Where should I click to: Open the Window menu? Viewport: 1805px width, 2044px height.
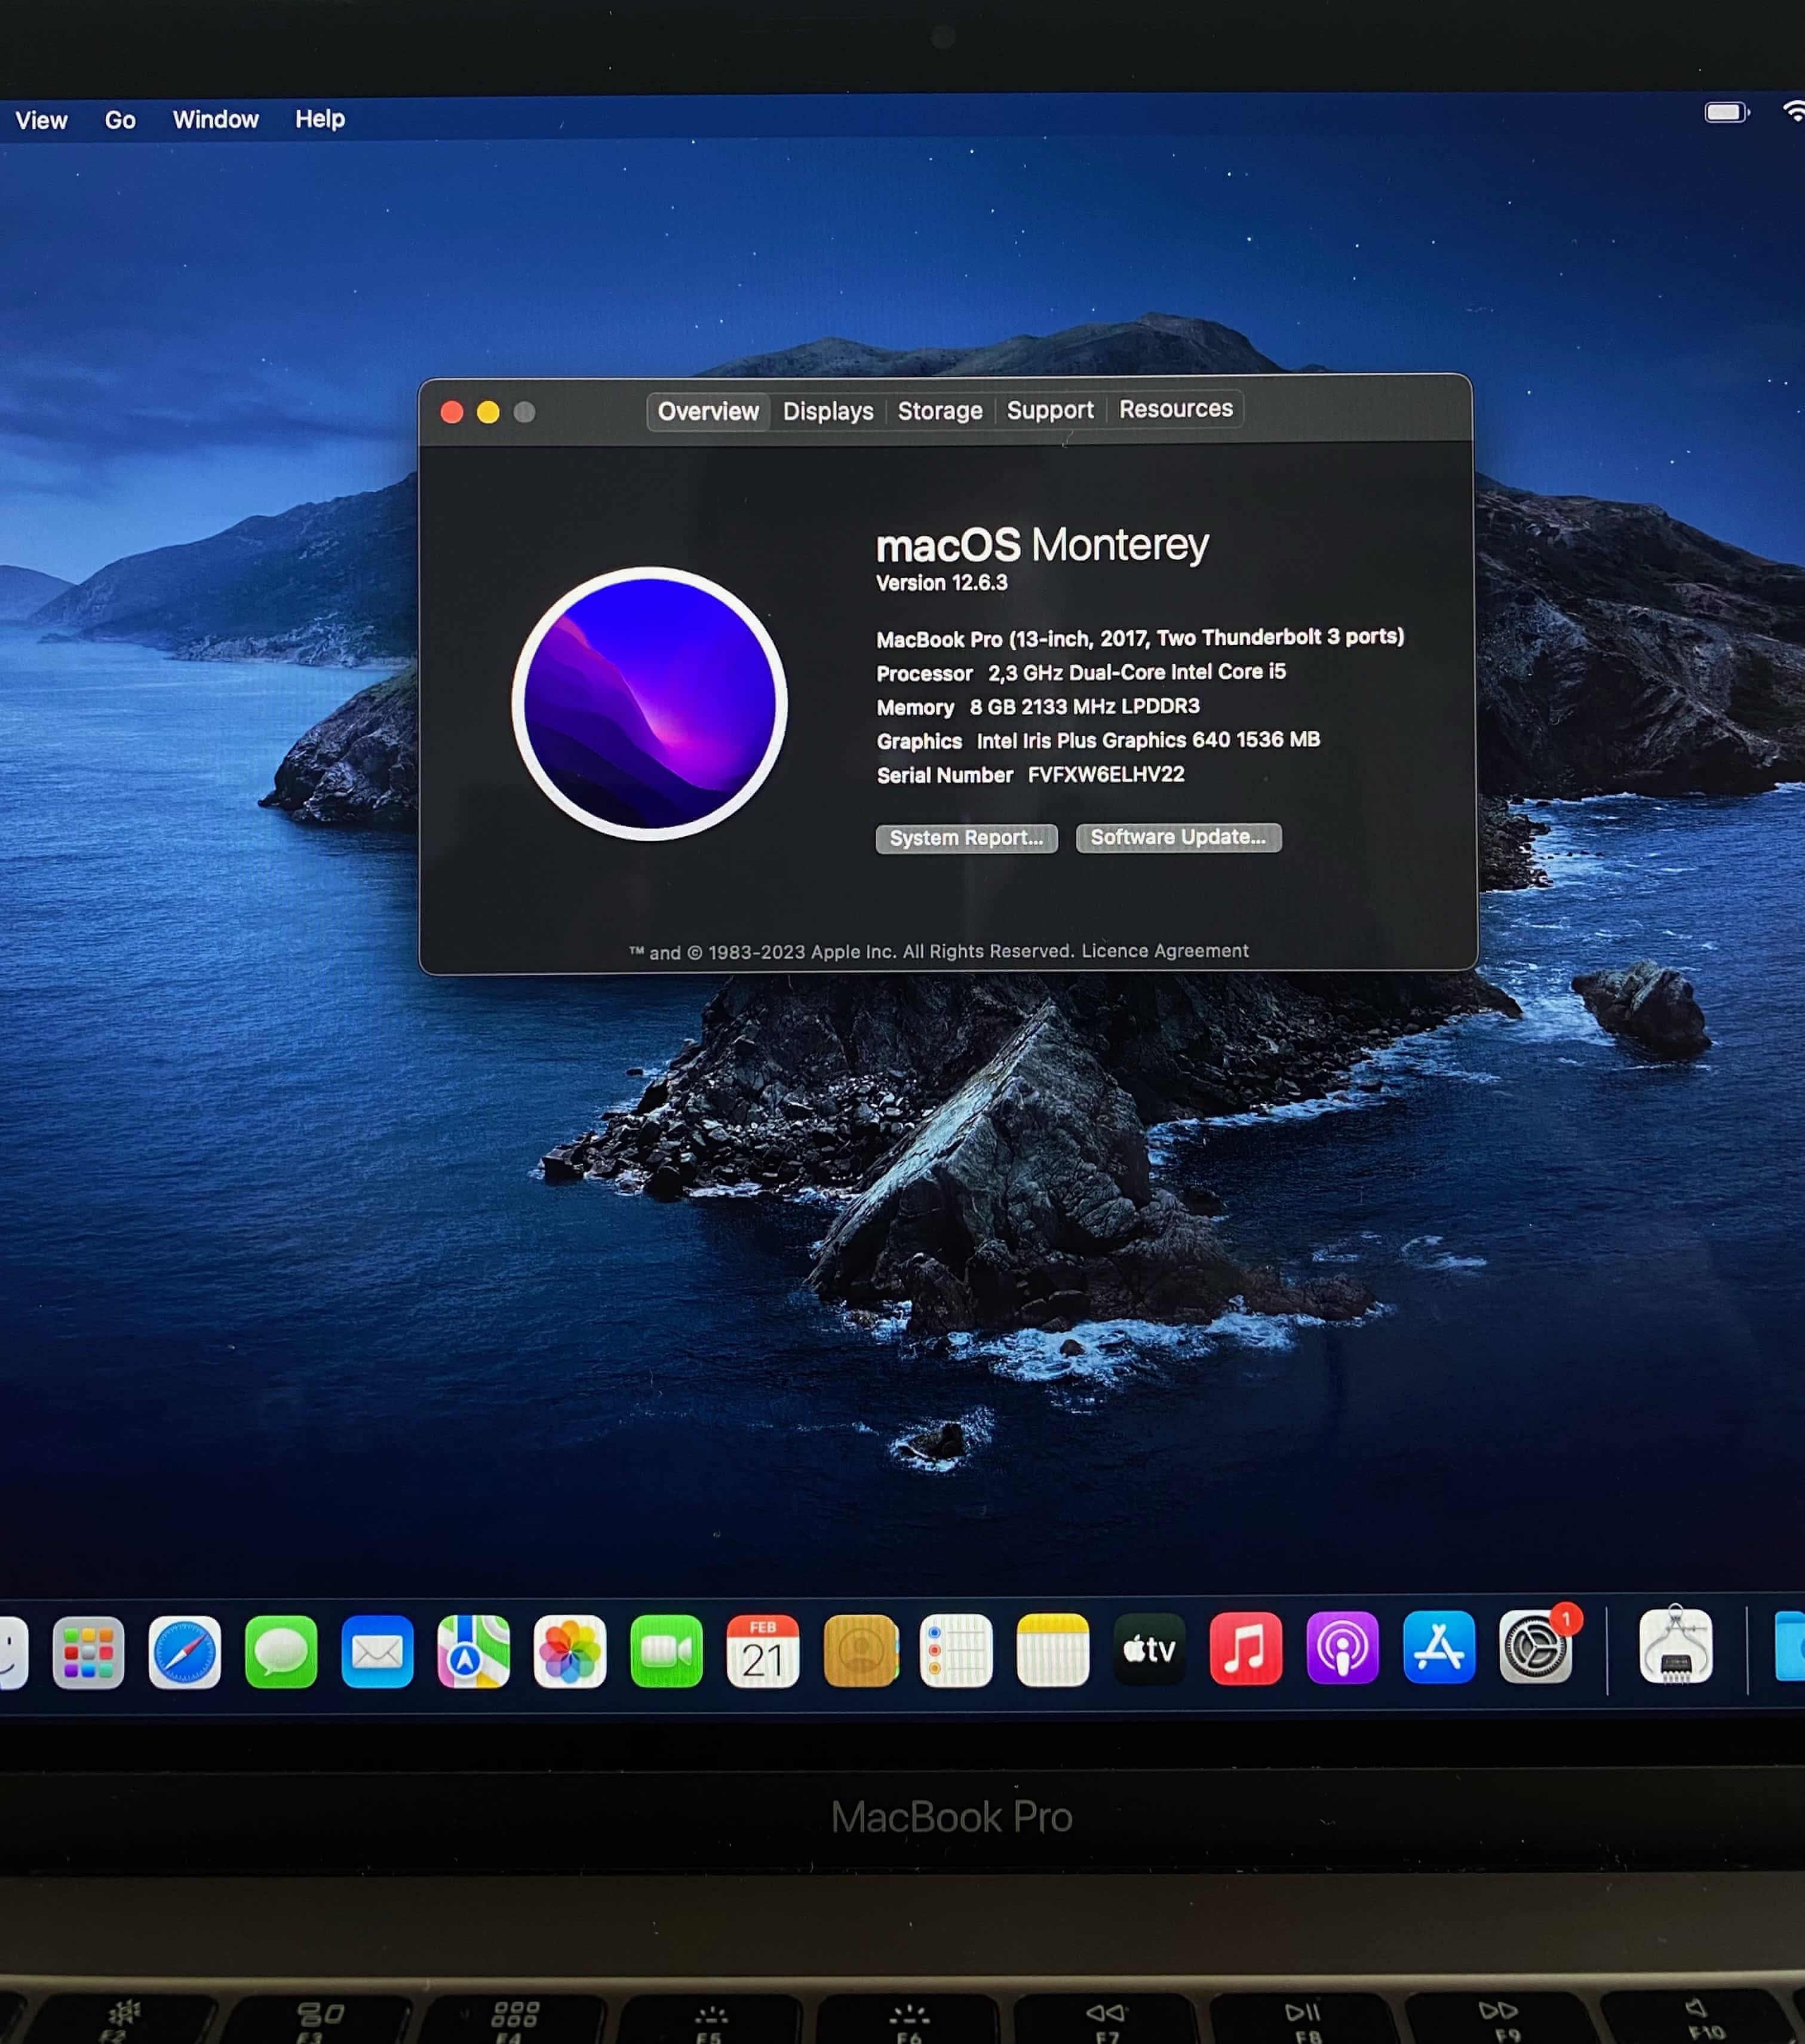tap(215, 120)
